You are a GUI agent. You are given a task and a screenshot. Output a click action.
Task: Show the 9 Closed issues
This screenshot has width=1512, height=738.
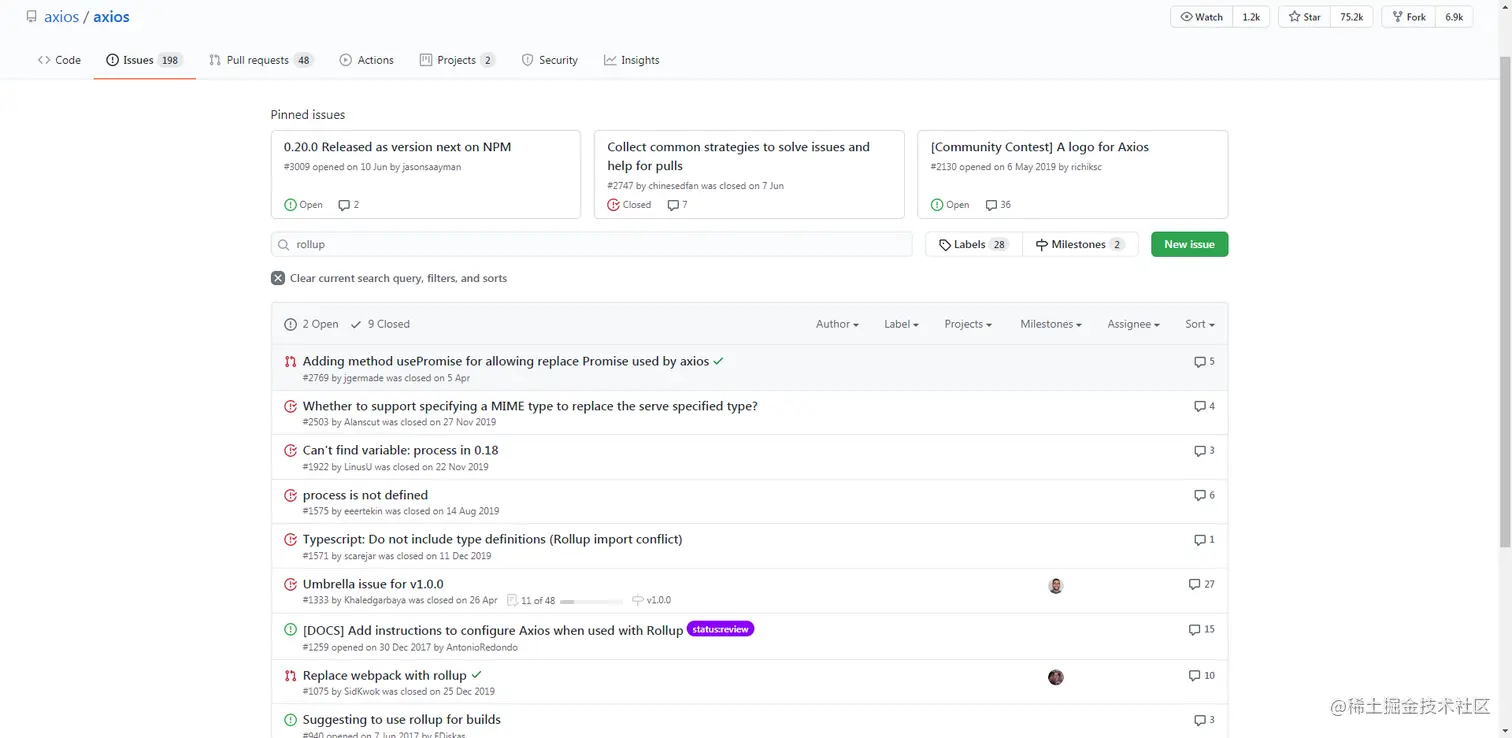[380, 324]
